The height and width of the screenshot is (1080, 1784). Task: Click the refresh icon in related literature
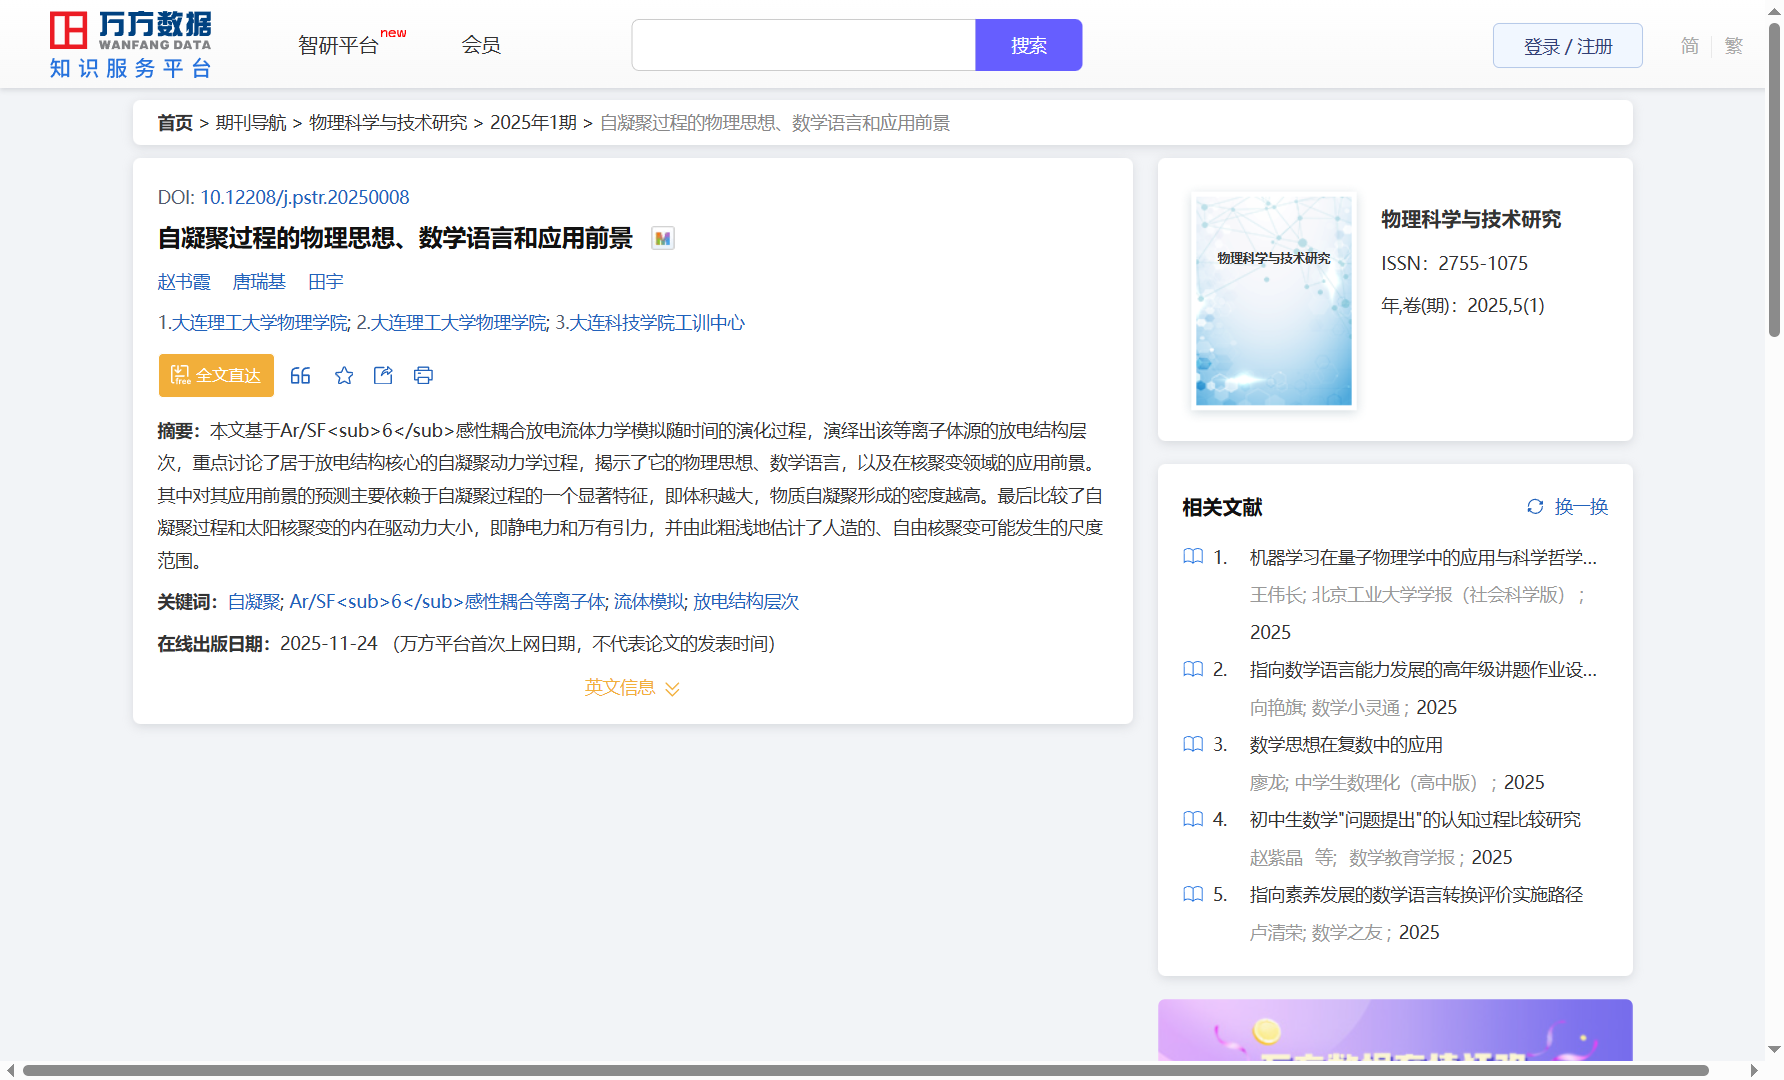(x=1535, y=507)
